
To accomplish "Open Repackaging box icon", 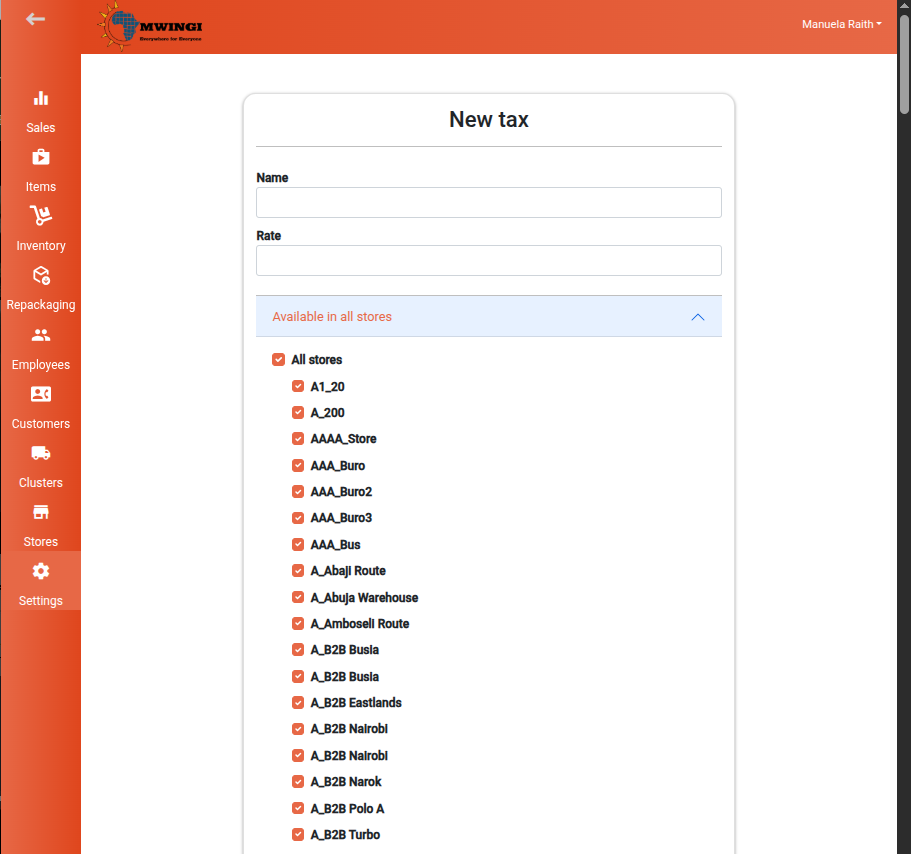I will [41, 275].
